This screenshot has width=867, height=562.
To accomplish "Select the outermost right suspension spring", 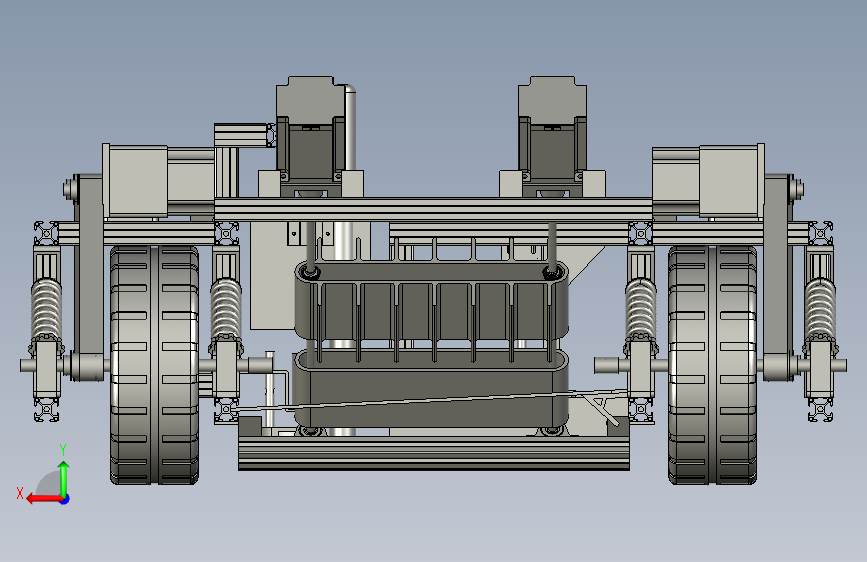I will [x=820, y=310].
